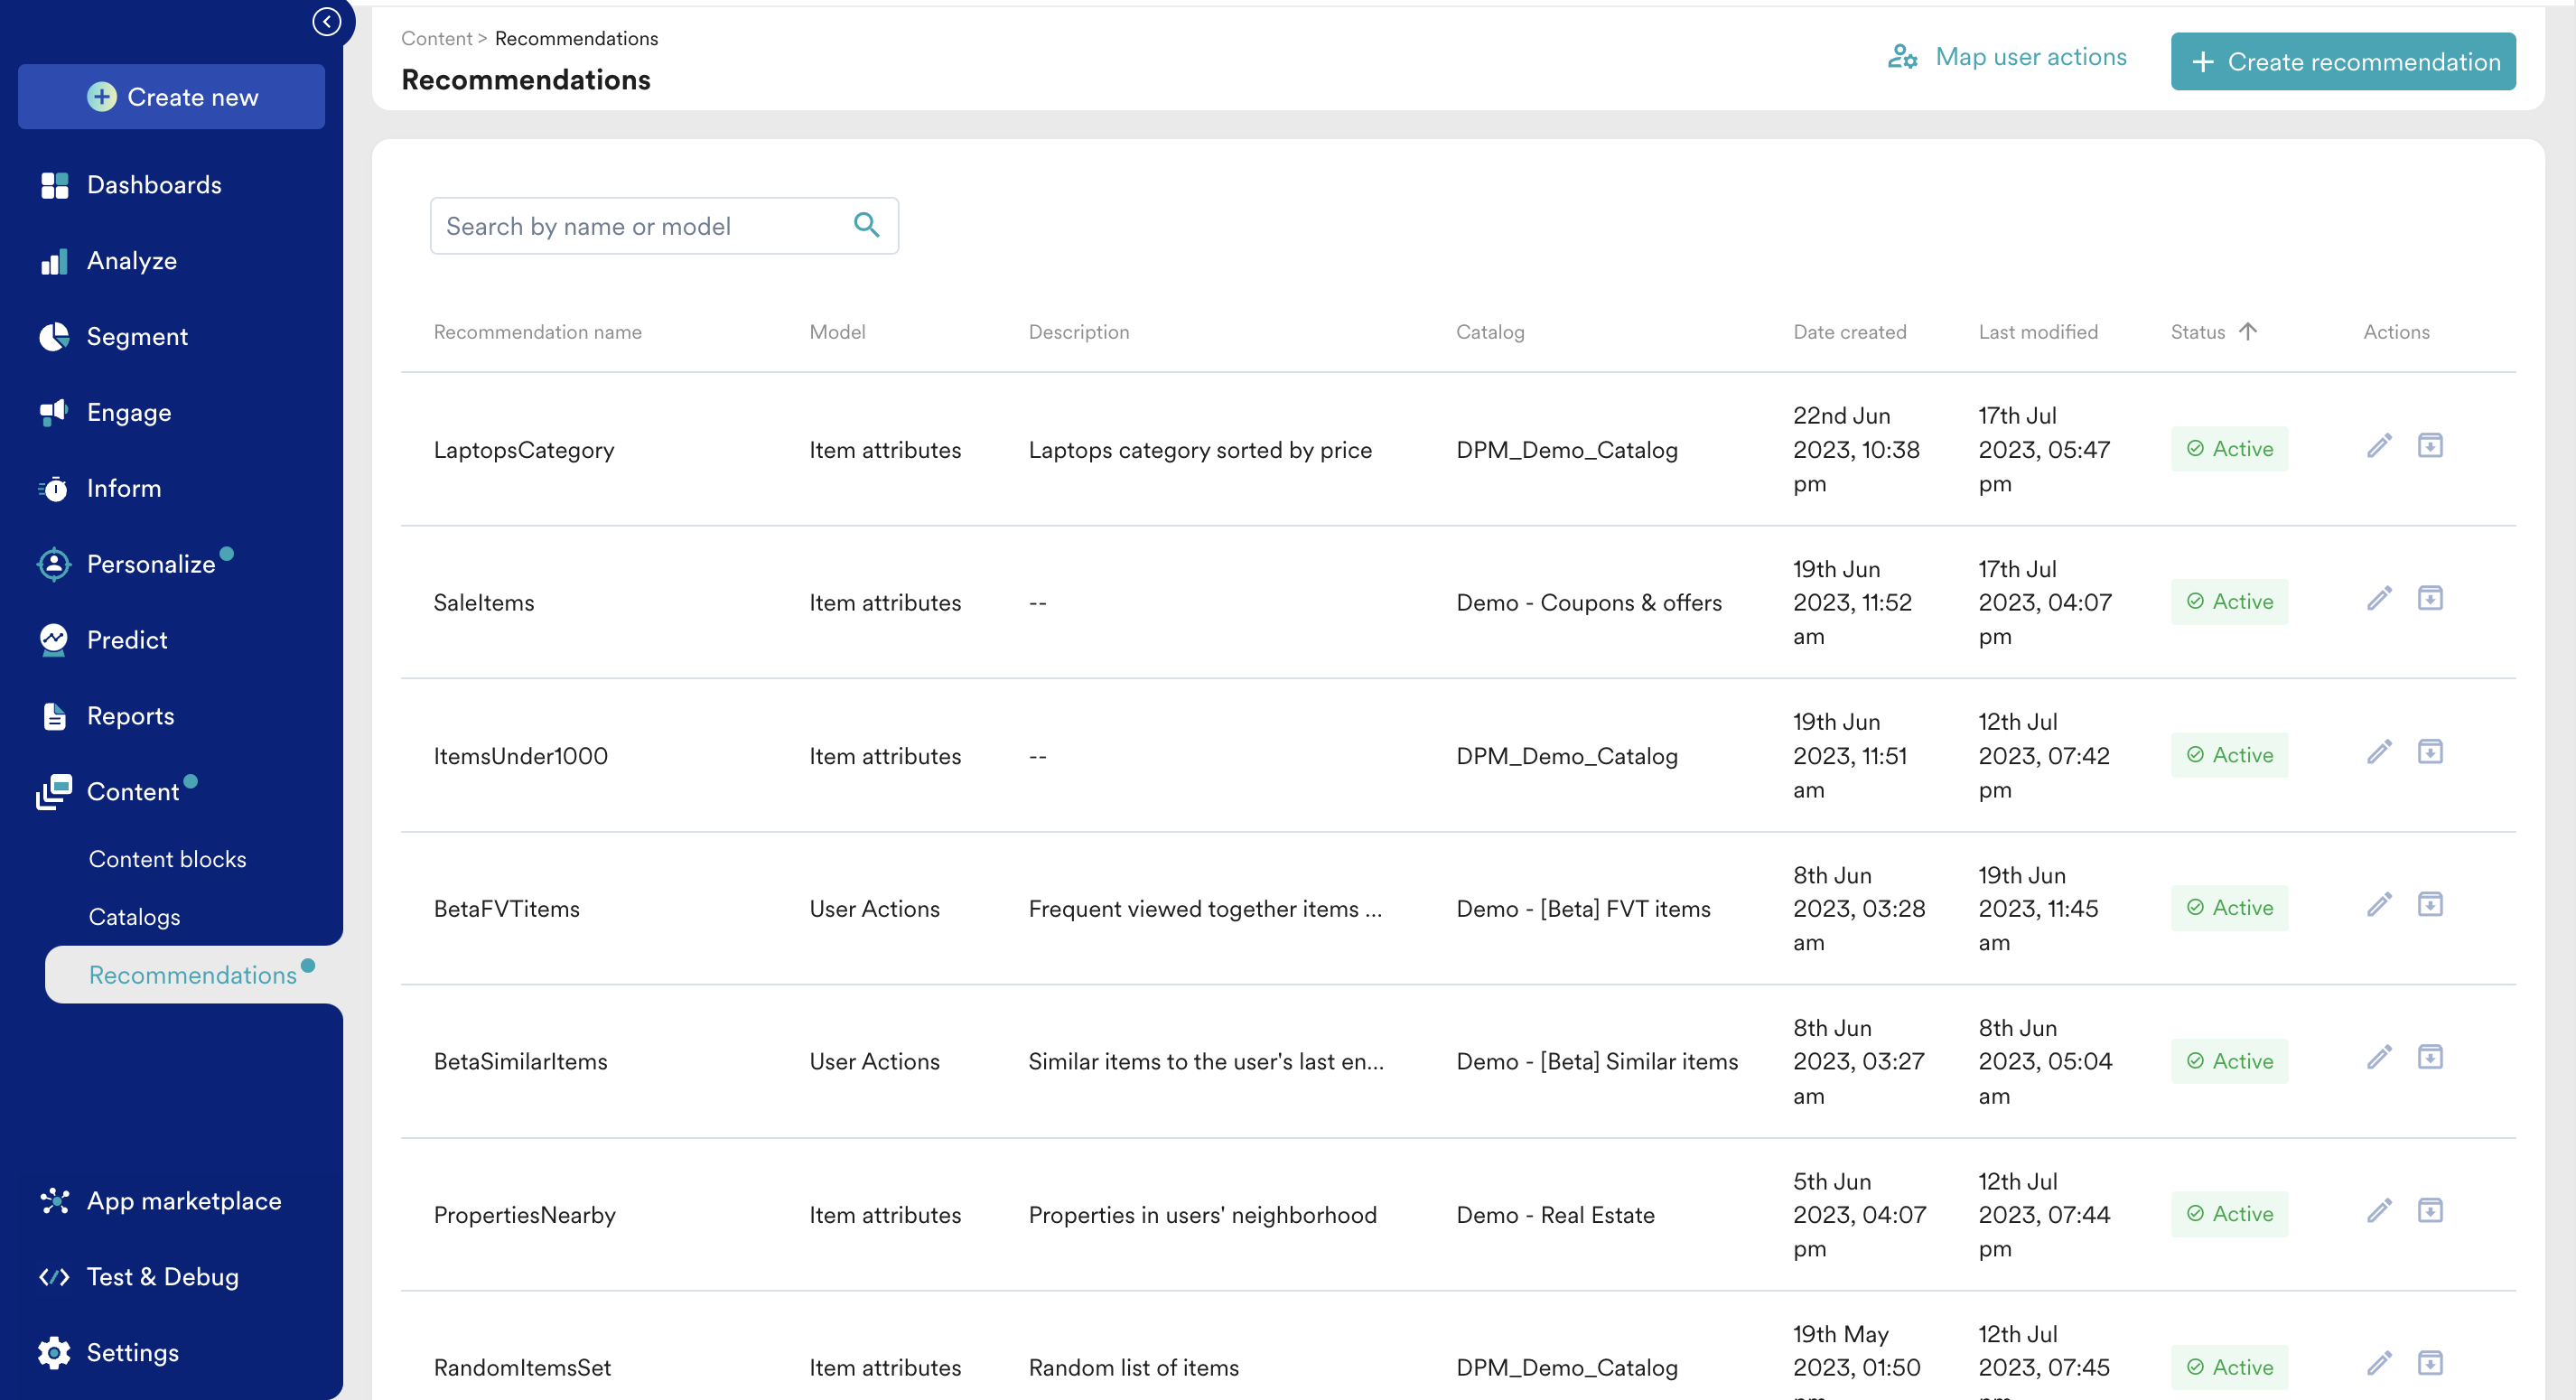Archive the SaleItems recommendation
Viewport: 2576px width, 1400px height.
click(x=2429, y=599)
